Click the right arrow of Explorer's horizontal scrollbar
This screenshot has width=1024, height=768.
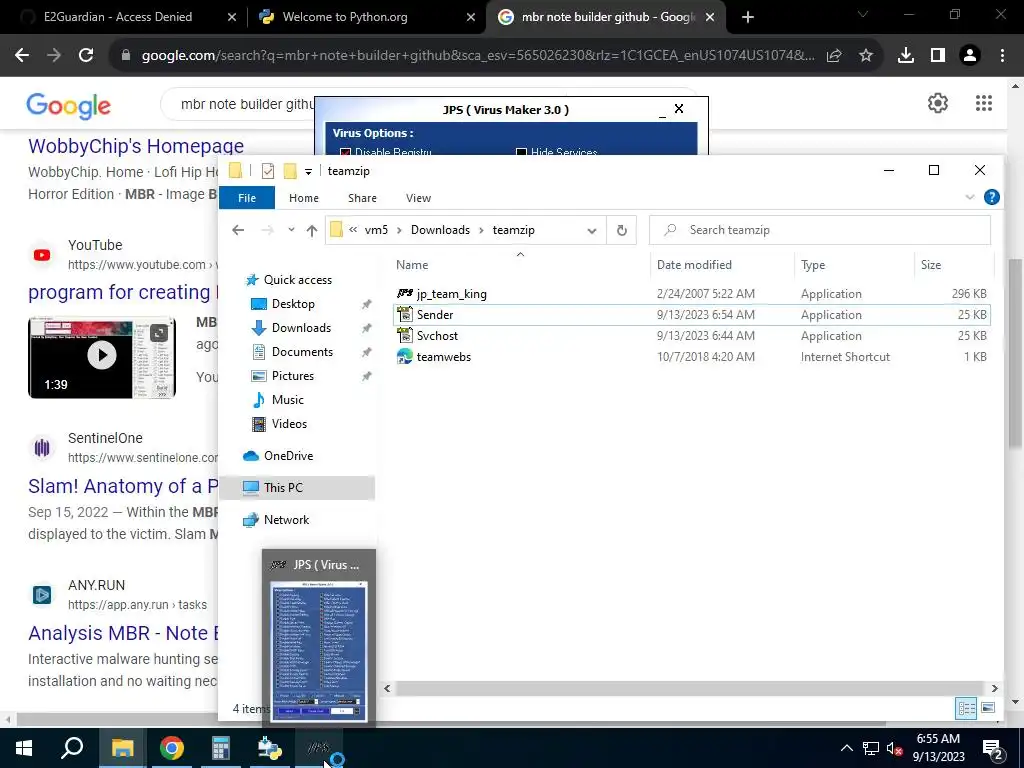pos(994,688)
